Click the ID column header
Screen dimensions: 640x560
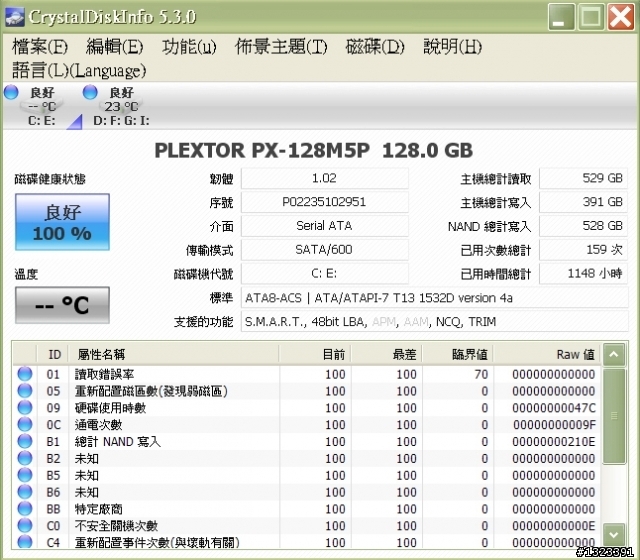[53, 354]
